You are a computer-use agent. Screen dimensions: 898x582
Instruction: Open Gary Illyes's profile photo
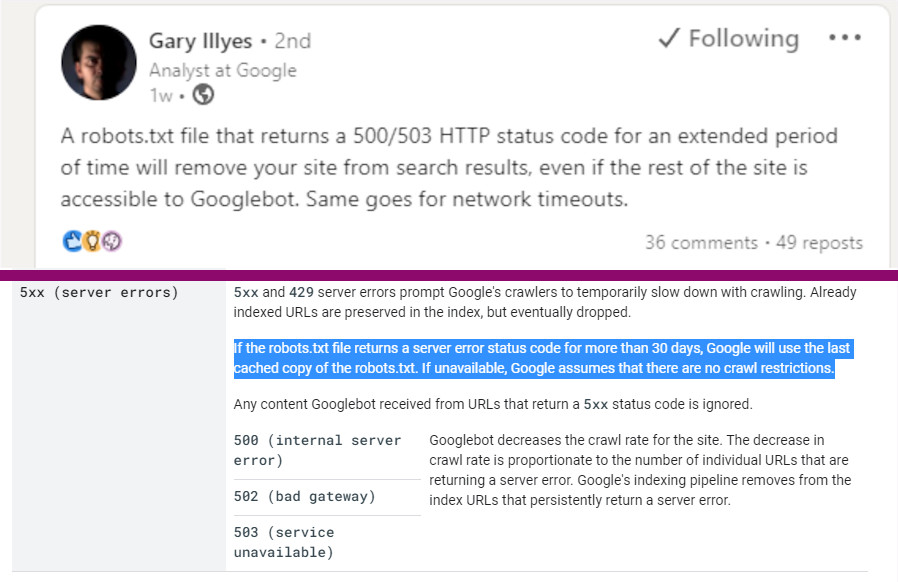point(99,62)
